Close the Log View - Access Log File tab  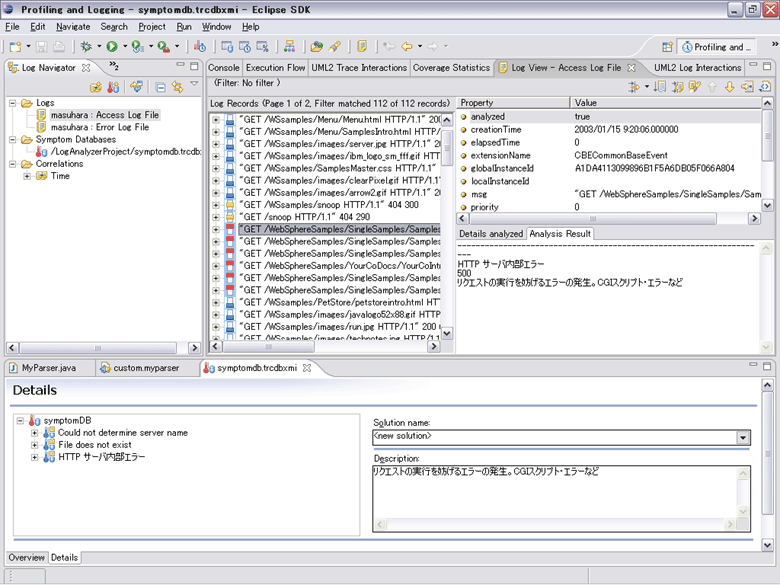click(x=631, y=68)
